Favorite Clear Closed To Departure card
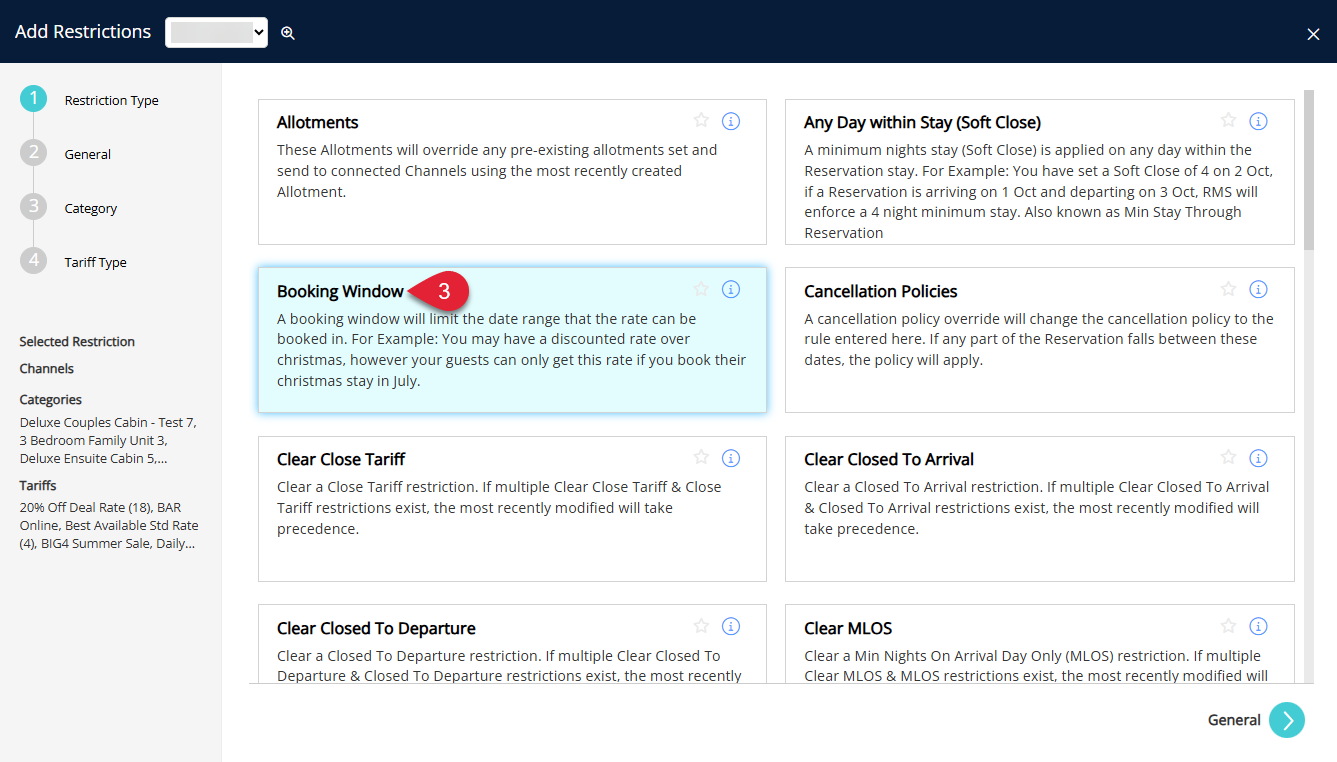Image resolution: width=1337 pixels, height=762 pixels. tap(701, 626)
